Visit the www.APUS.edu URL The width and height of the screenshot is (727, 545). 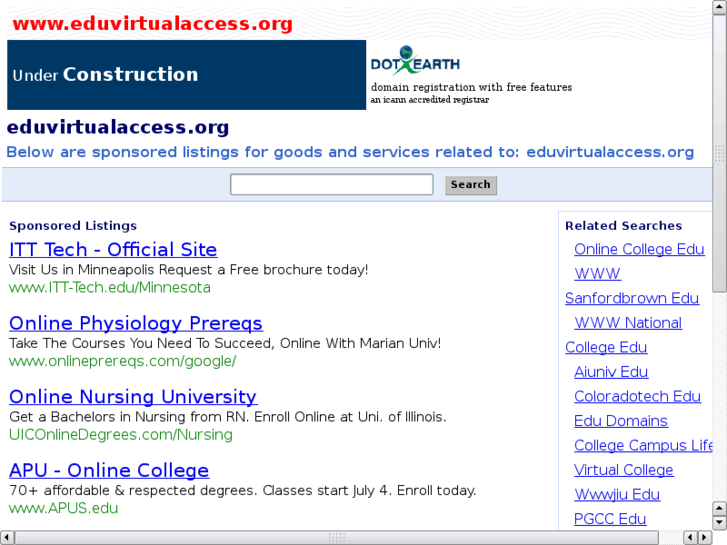click(x=64, y=508)
